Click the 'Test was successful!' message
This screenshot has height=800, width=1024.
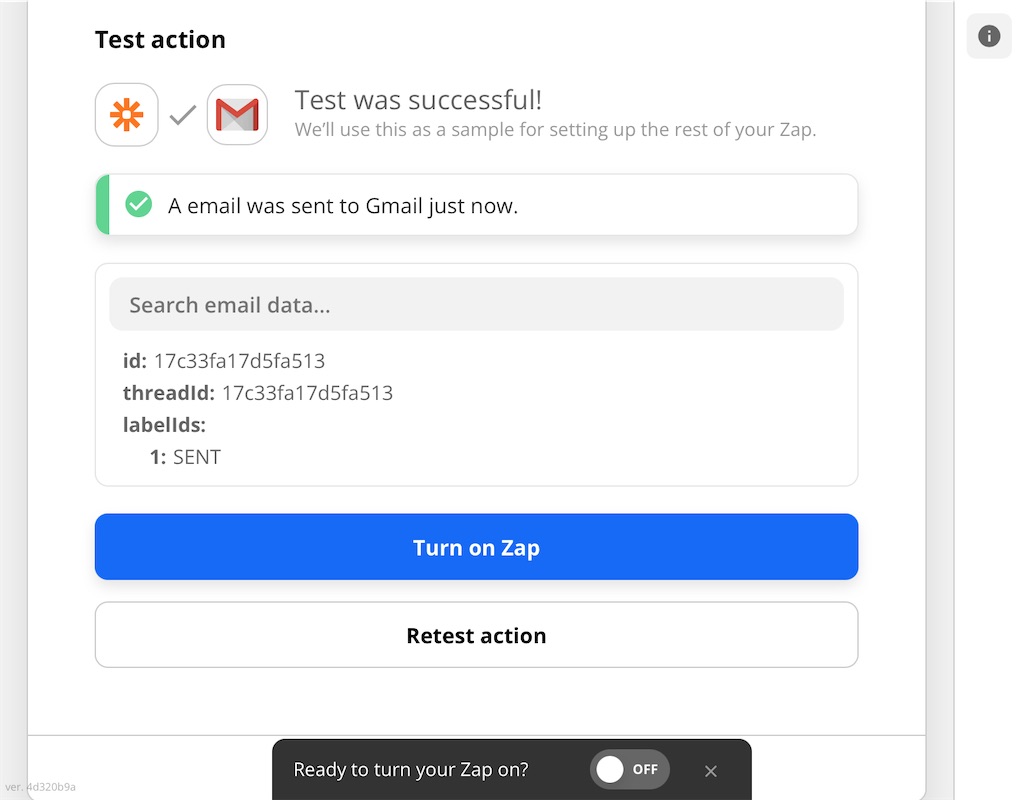click(418, 100)
